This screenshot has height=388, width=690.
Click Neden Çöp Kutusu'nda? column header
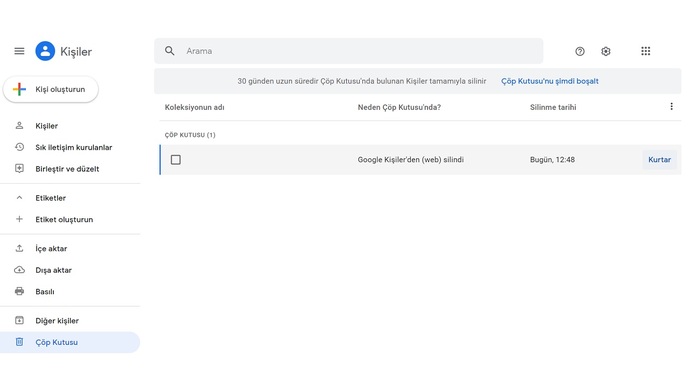[x=399, y=107]
